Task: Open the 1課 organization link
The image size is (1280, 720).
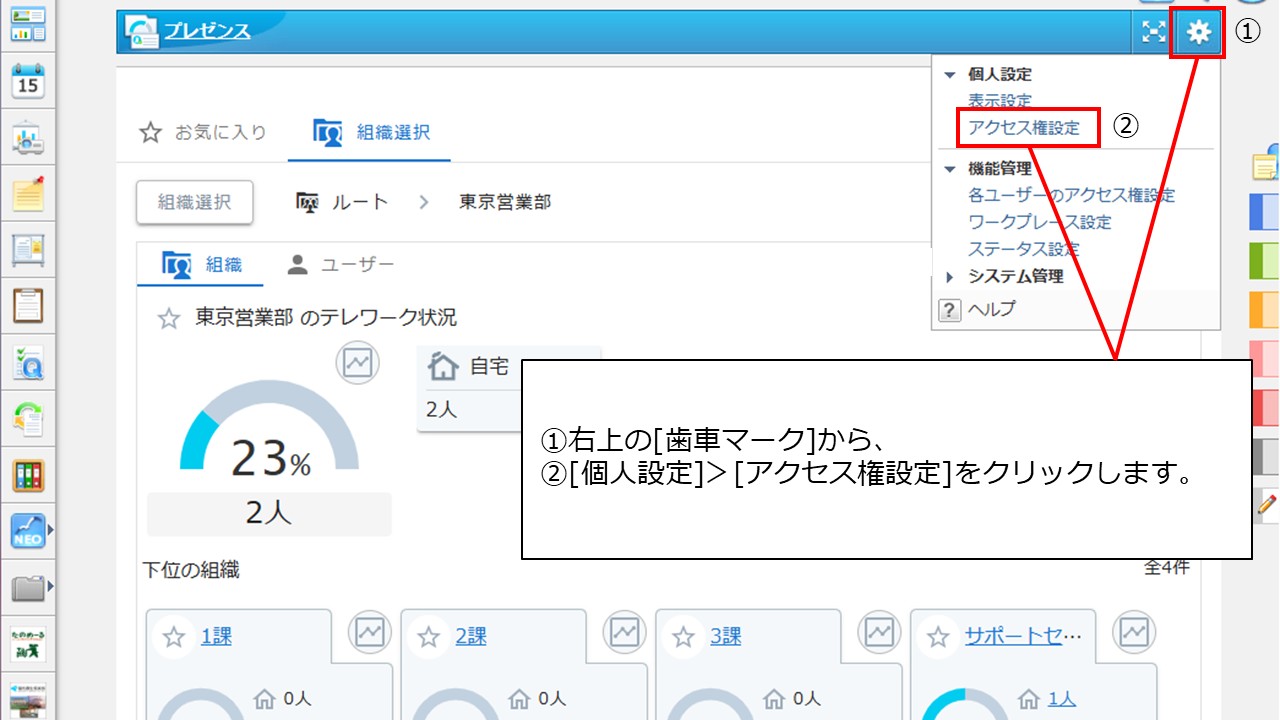Action: (217, 636)
